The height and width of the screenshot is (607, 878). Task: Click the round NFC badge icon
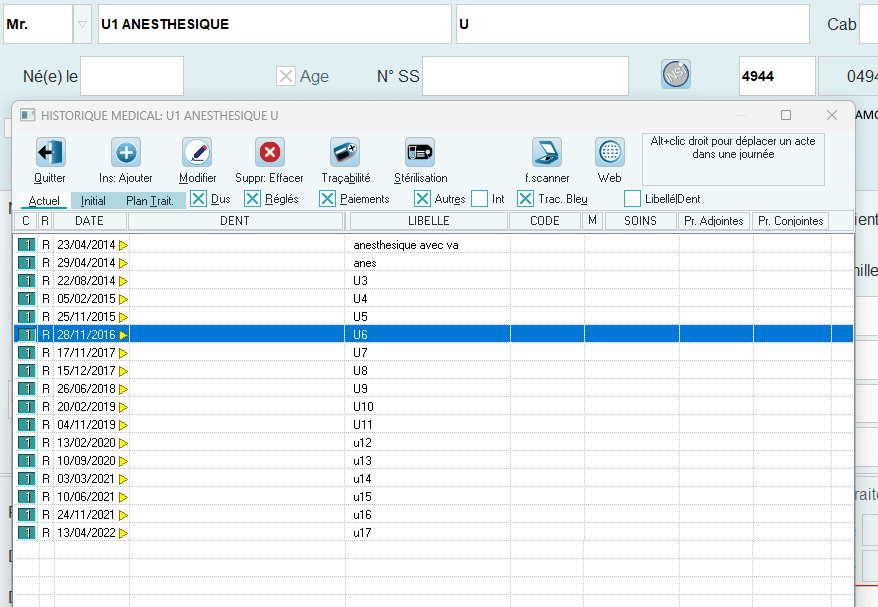tap(675, 75)
